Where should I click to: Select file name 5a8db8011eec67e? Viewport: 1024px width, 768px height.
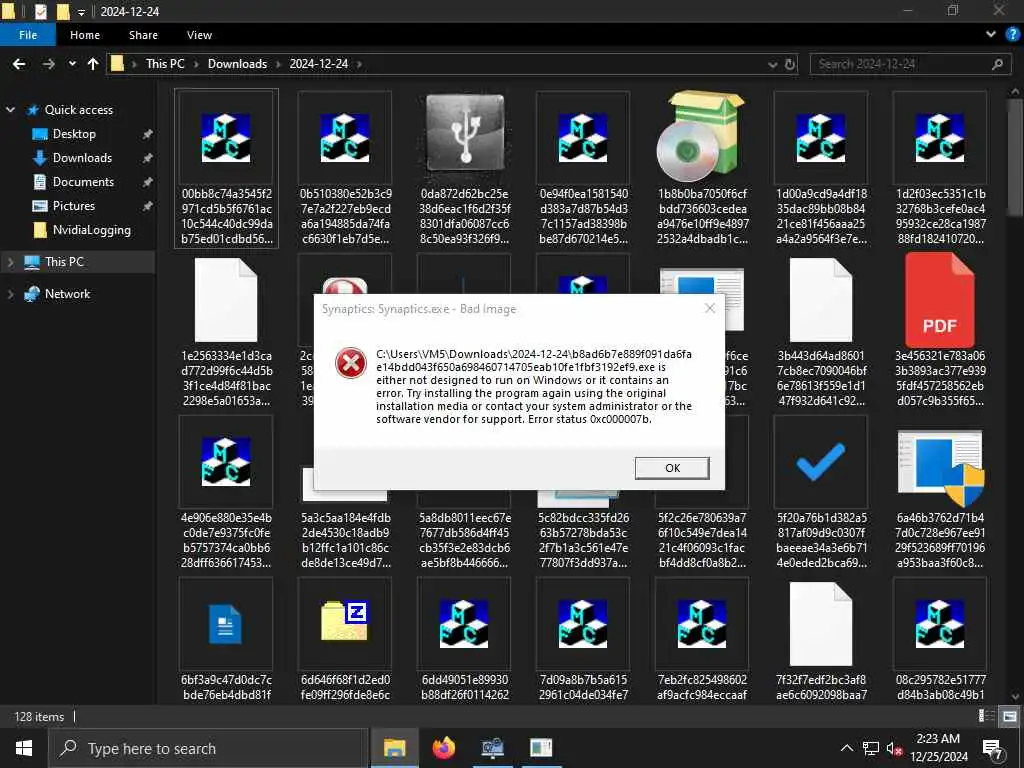pyautogui.click(x=464, y=540)
